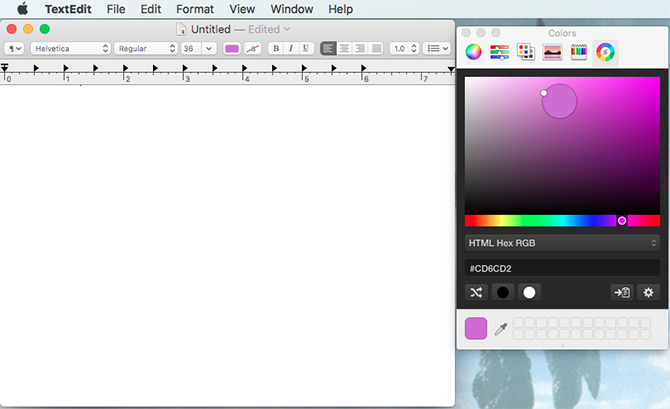Open the paragraph styles dropdown
The height and width of the screenshot is (409, 670).
(14, 48)
